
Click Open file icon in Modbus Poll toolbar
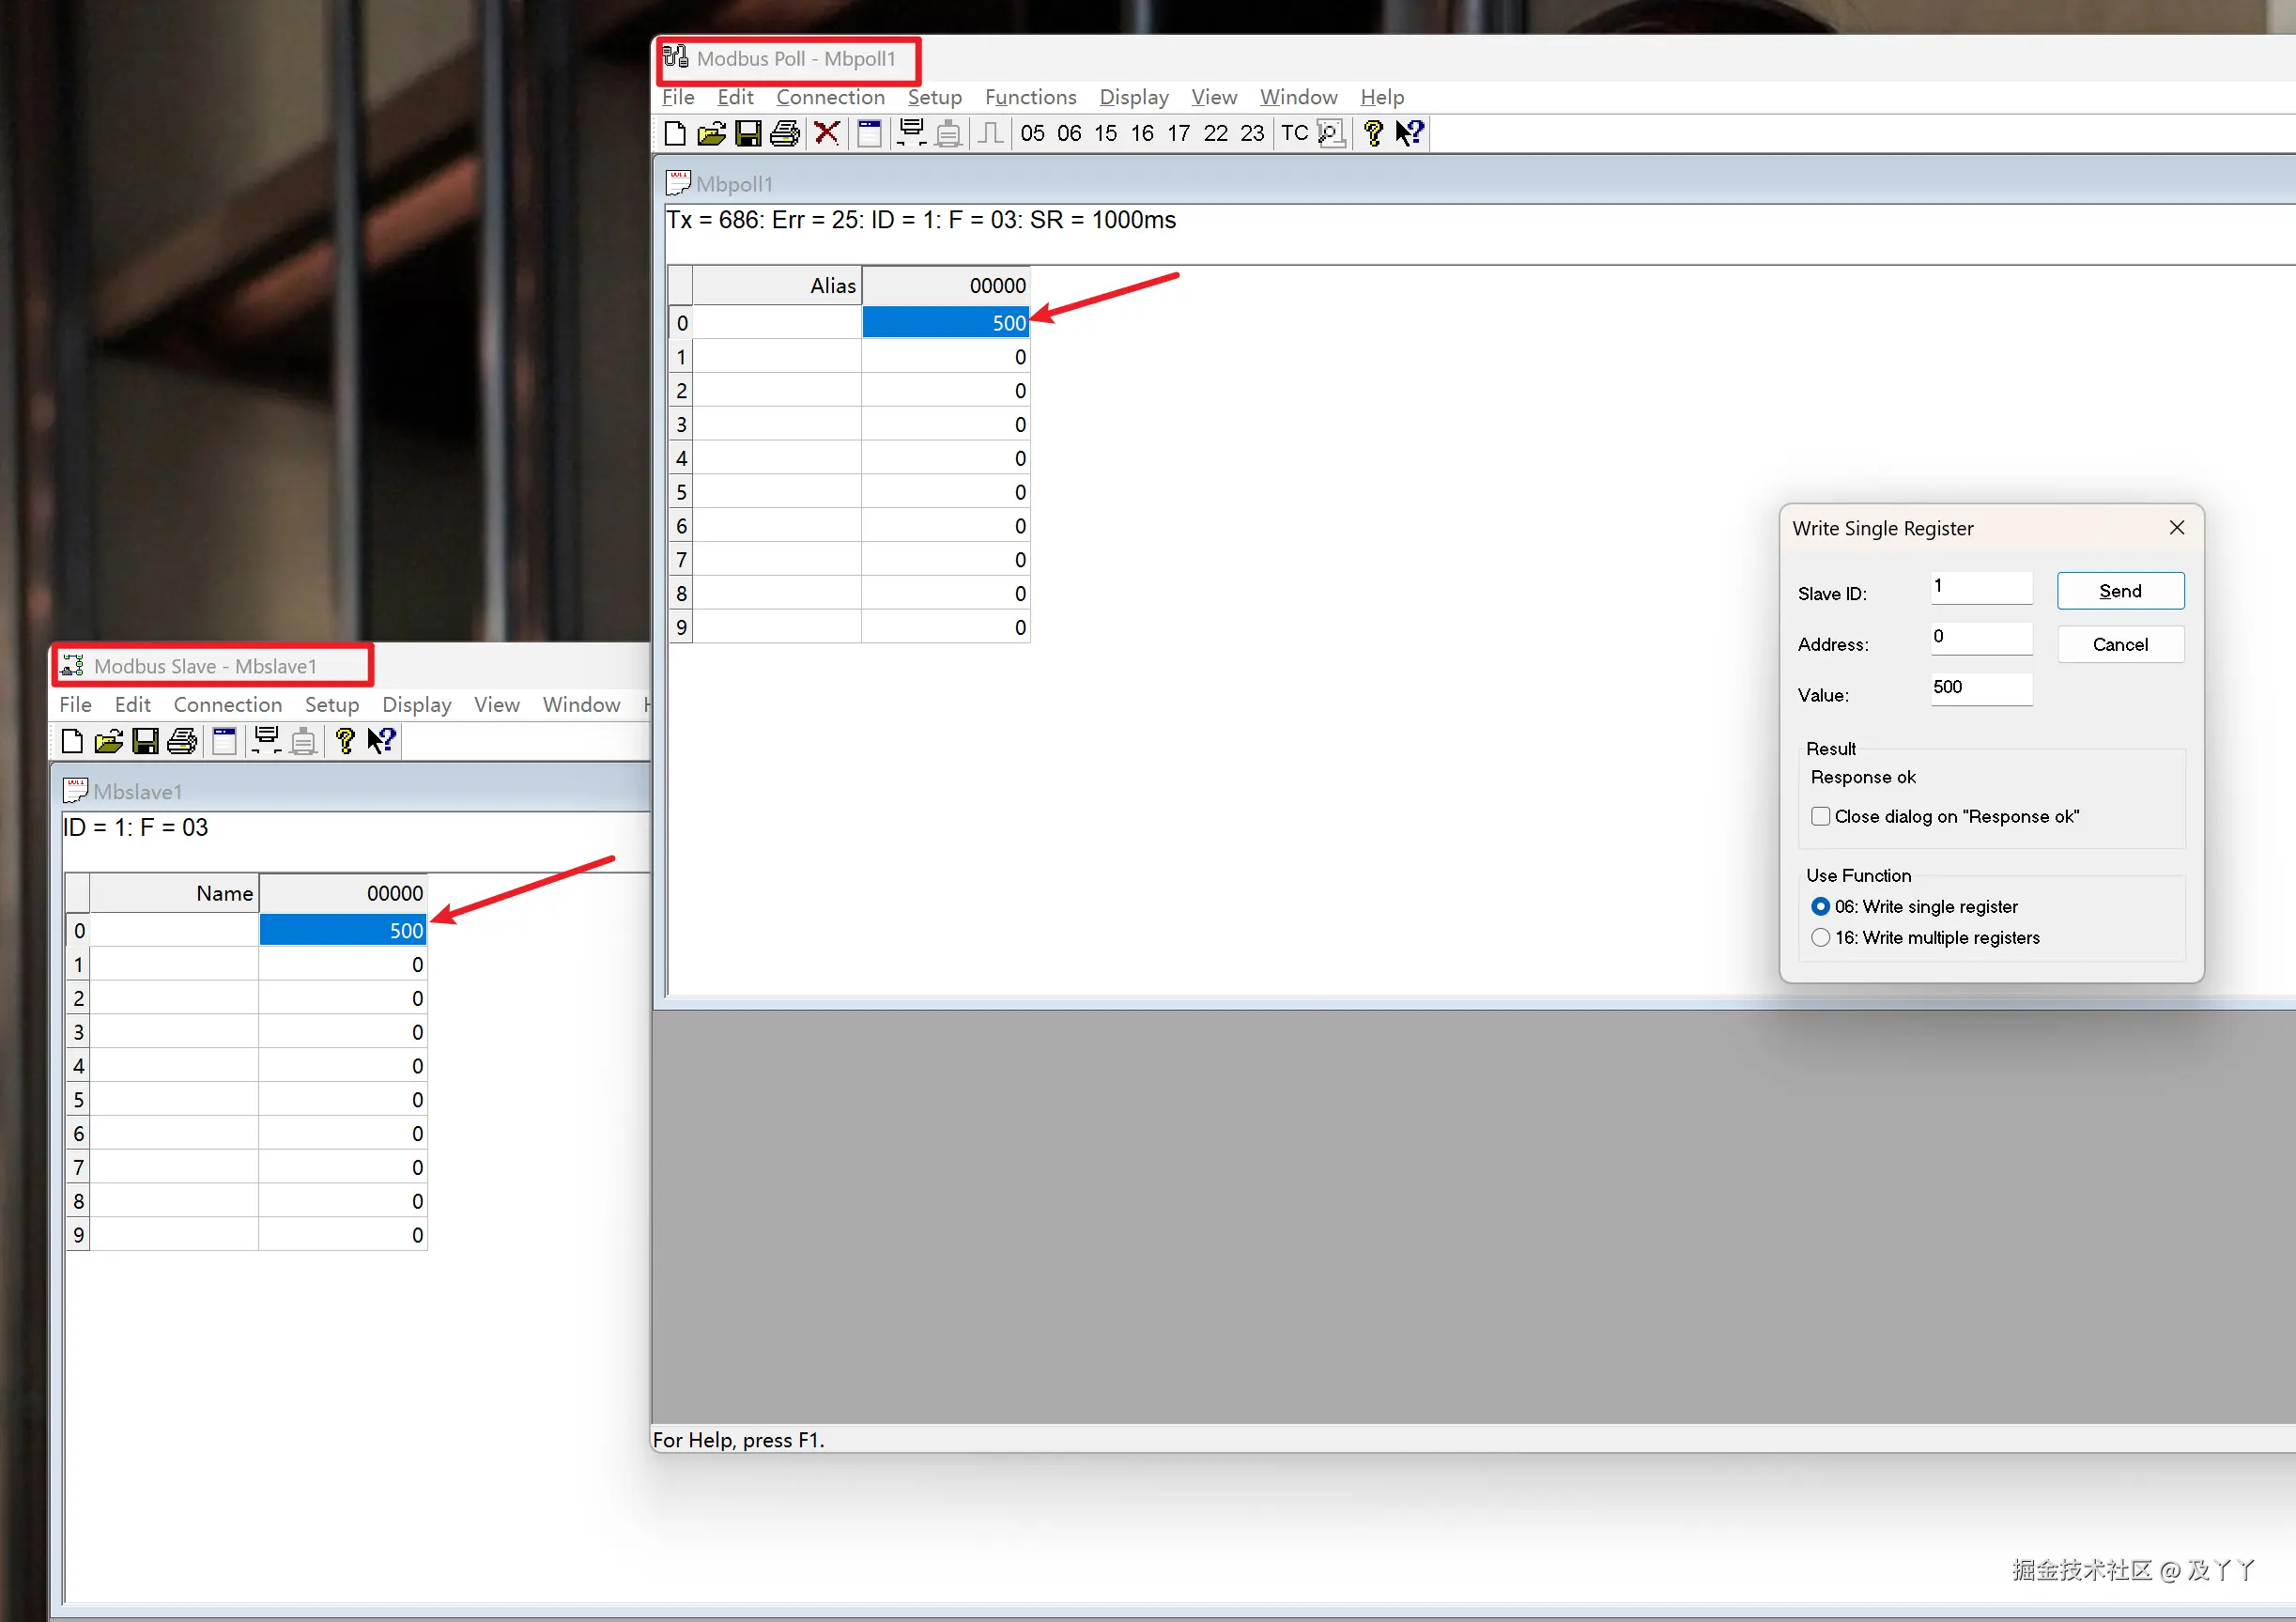pyautogui.click(x=711, y=133)
